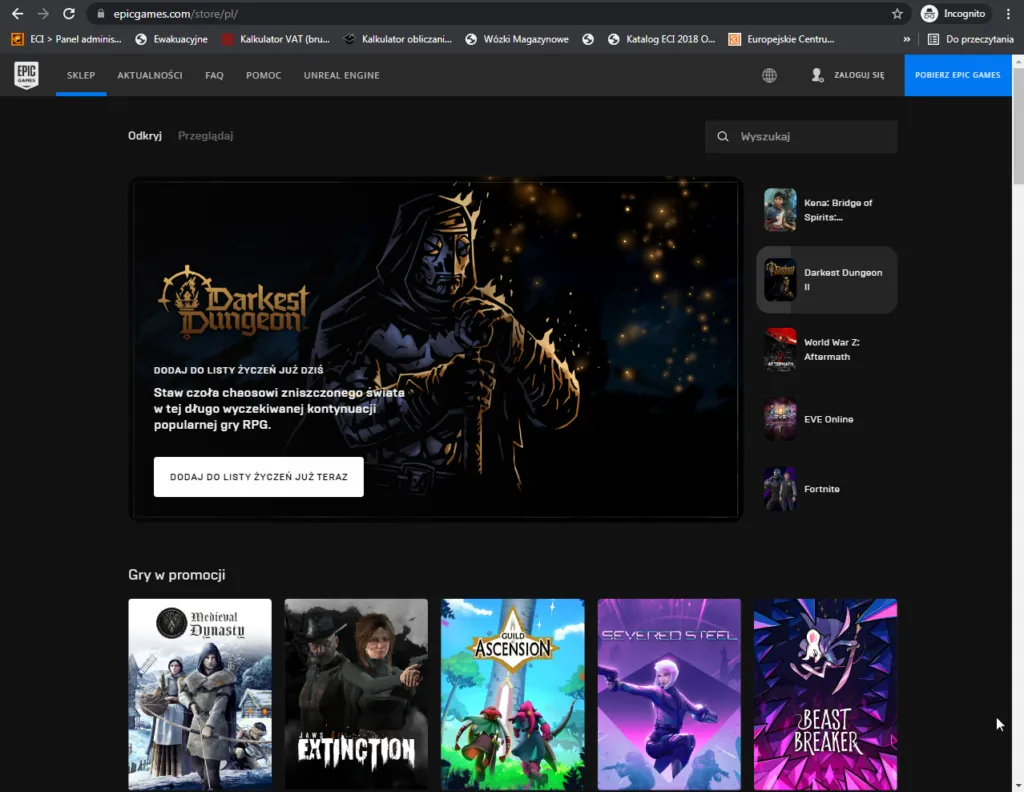The image size is (1024, 792).
Task: Select World War Z: Aftermath carousel item
Action: pos(827,349)
